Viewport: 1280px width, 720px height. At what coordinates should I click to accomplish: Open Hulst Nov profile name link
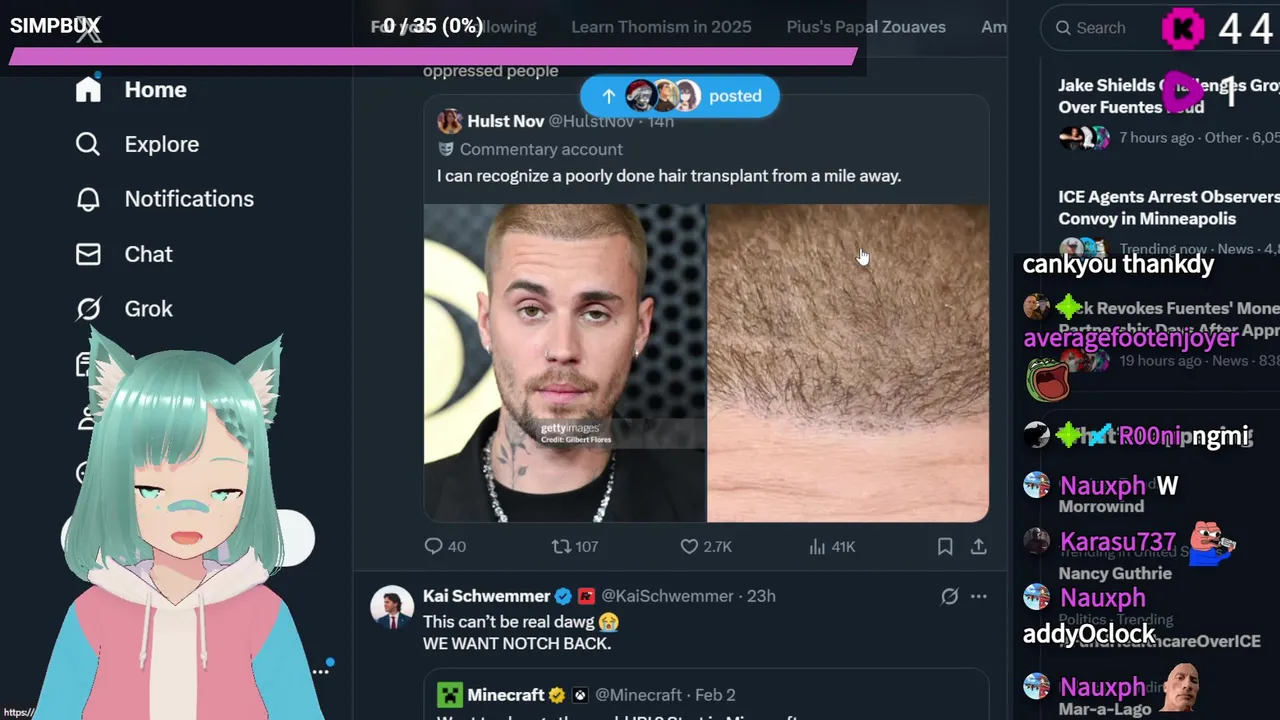pyautogui.click(x=505, y=121)
